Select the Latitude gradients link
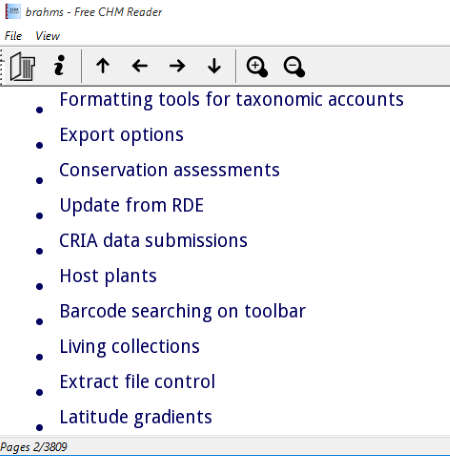Screen dimensions: 450x456 (x=136, y=417)
